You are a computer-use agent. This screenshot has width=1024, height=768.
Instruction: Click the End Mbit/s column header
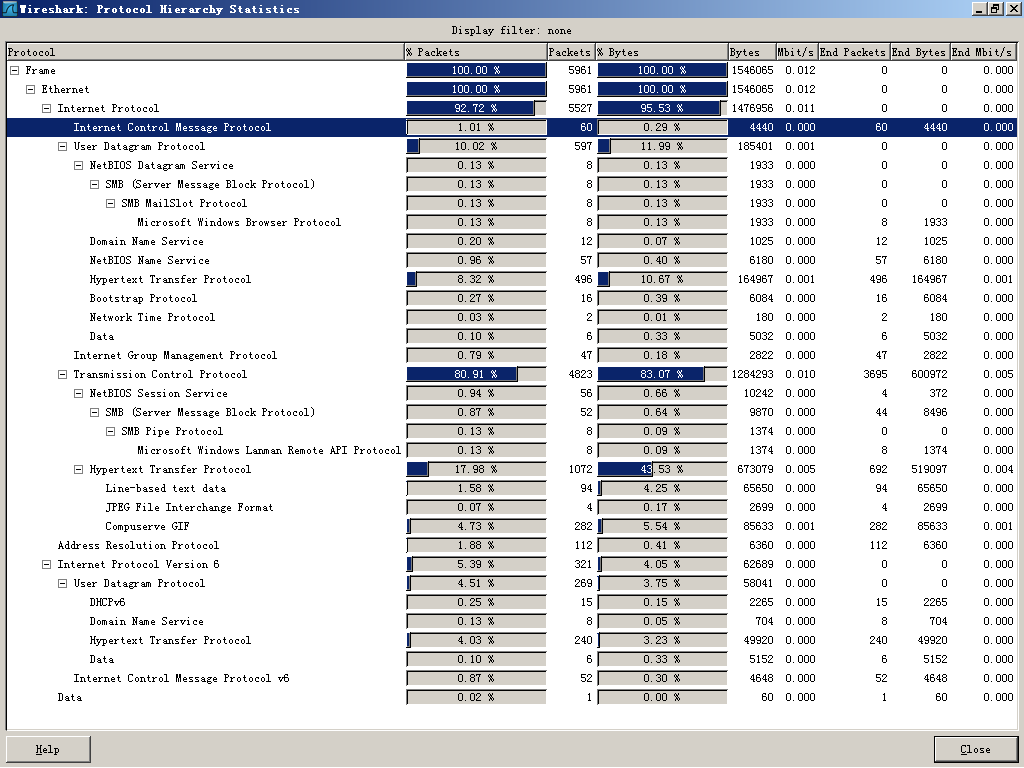tap(982, 52)
